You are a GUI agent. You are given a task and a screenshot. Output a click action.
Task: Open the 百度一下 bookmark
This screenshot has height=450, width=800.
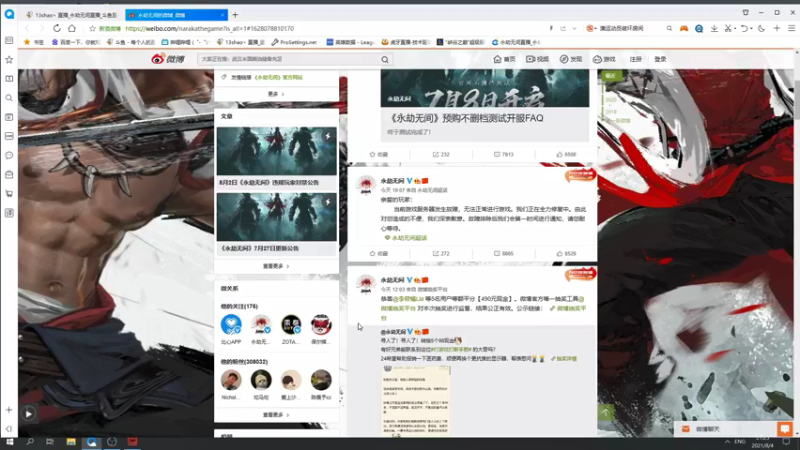point(76,42)
